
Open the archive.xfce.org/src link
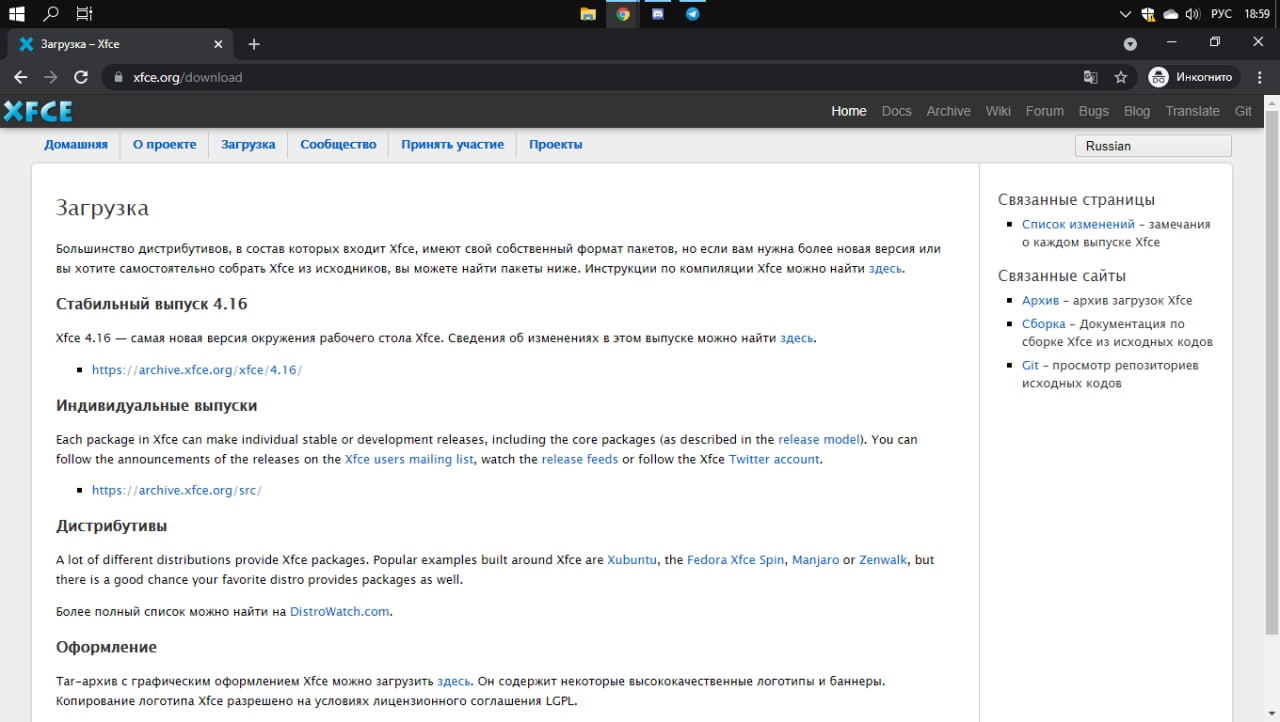177,491
